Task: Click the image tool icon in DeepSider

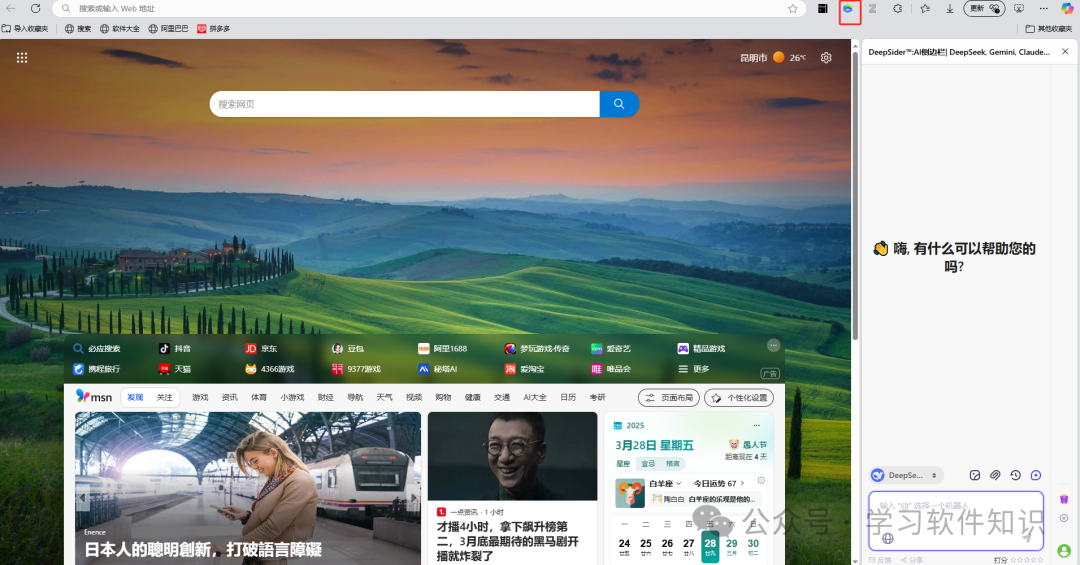Action: pos(975,475)
